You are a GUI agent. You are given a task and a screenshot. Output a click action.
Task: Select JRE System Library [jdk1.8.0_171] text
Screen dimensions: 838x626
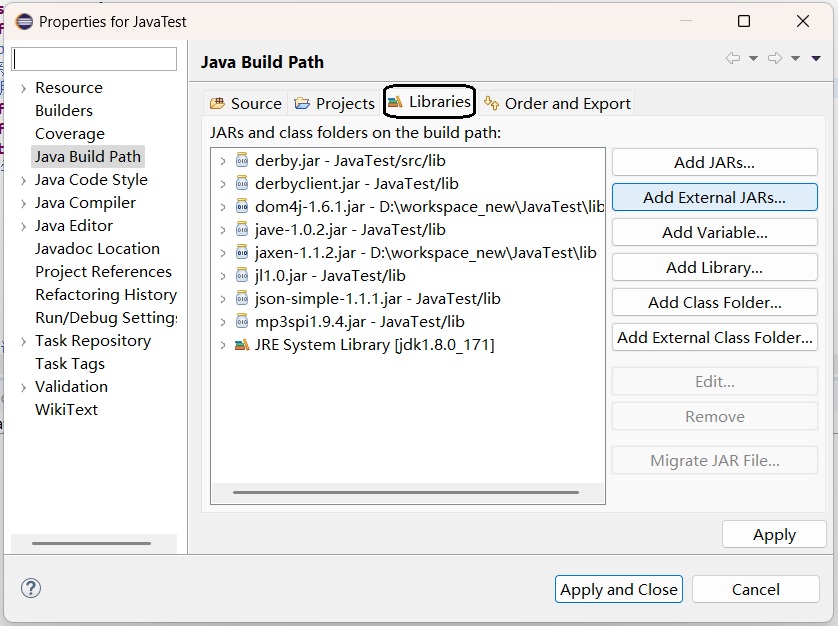tap(375, 345)
